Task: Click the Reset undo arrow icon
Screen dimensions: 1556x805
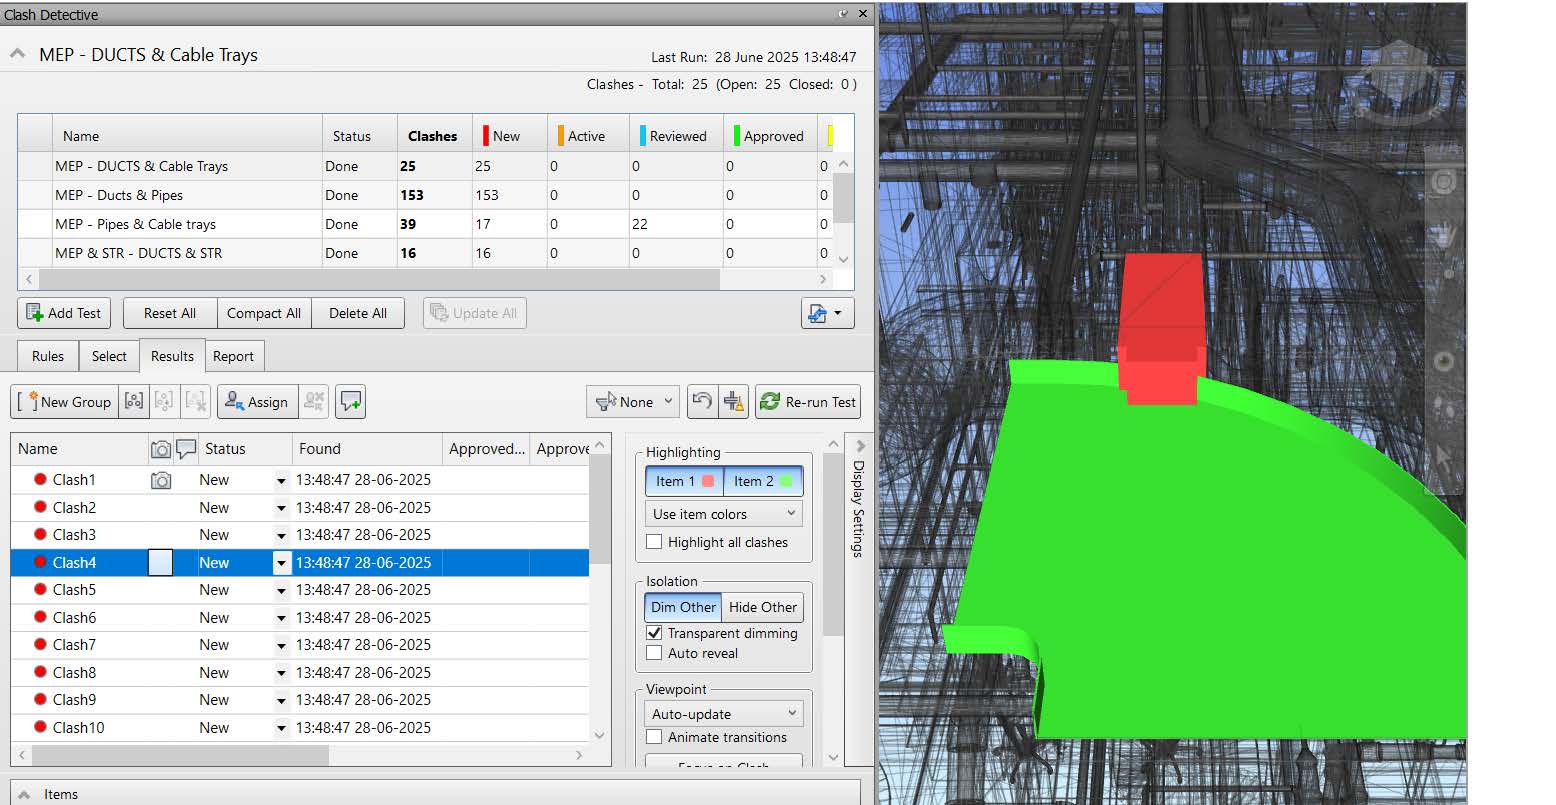Action: point(702,402)
